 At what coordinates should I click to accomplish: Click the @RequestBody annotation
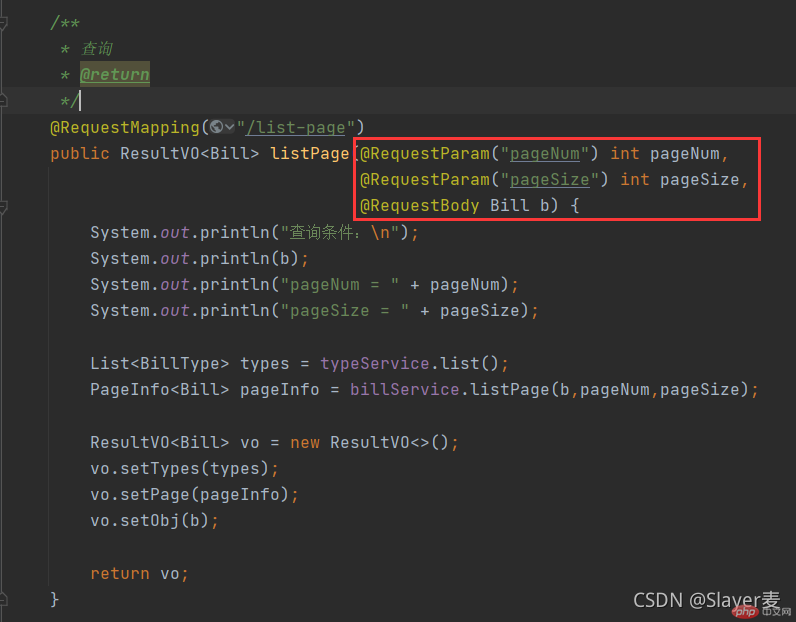click(x=419, y=206)
